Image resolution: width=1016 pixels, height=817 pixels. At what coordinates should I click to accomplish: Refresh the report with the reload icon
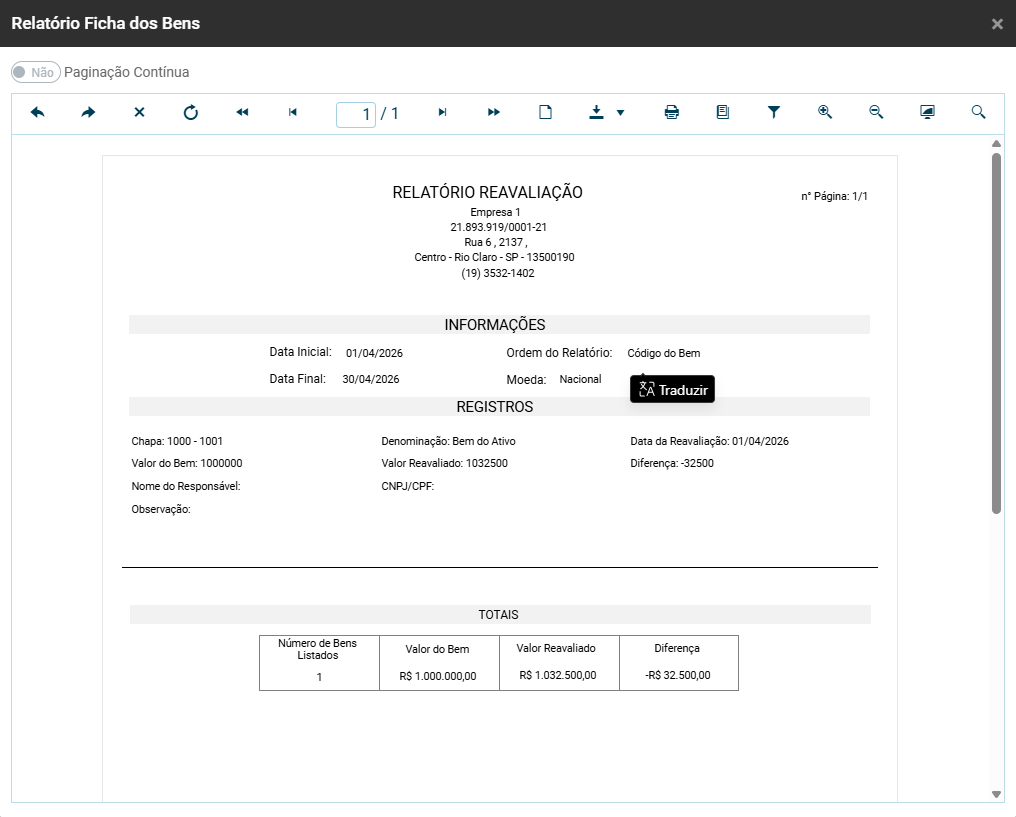click(x=191, y=113)
